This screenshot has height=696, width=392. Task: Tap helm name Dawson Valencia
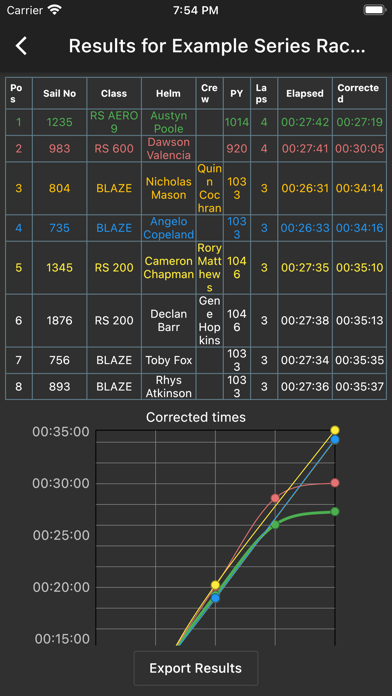tap(169, 149)
